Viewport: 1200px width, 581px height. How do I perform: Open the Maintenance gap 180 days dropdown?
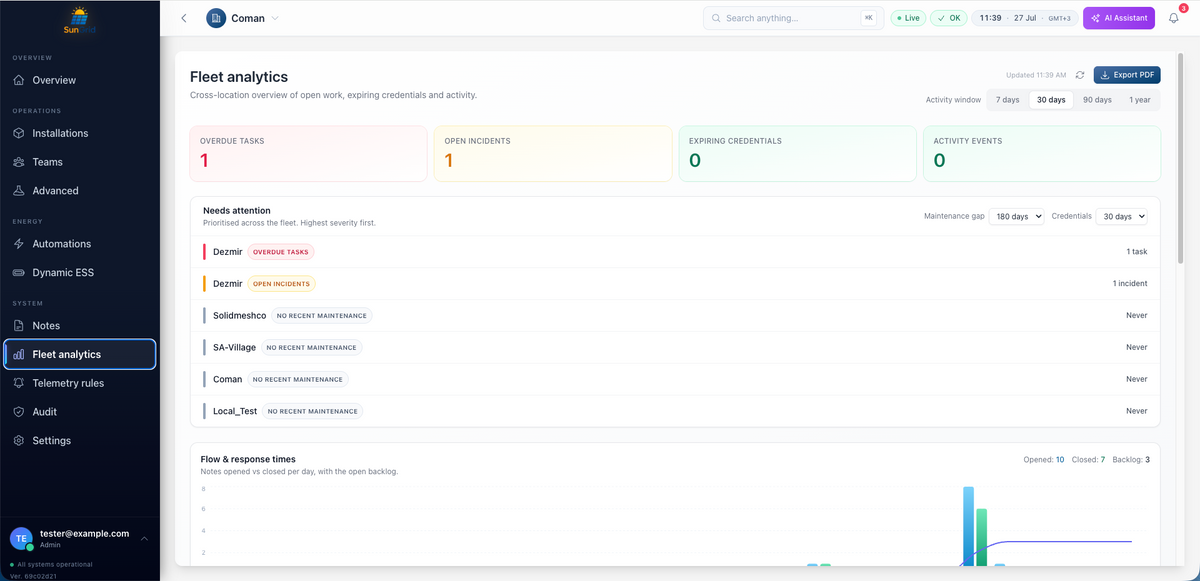coord(1016,216)
